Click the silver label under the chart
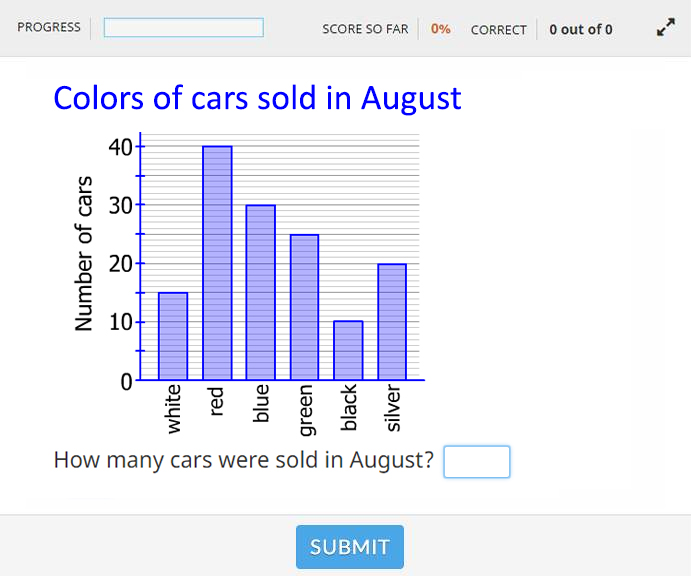 pos(392,408)
